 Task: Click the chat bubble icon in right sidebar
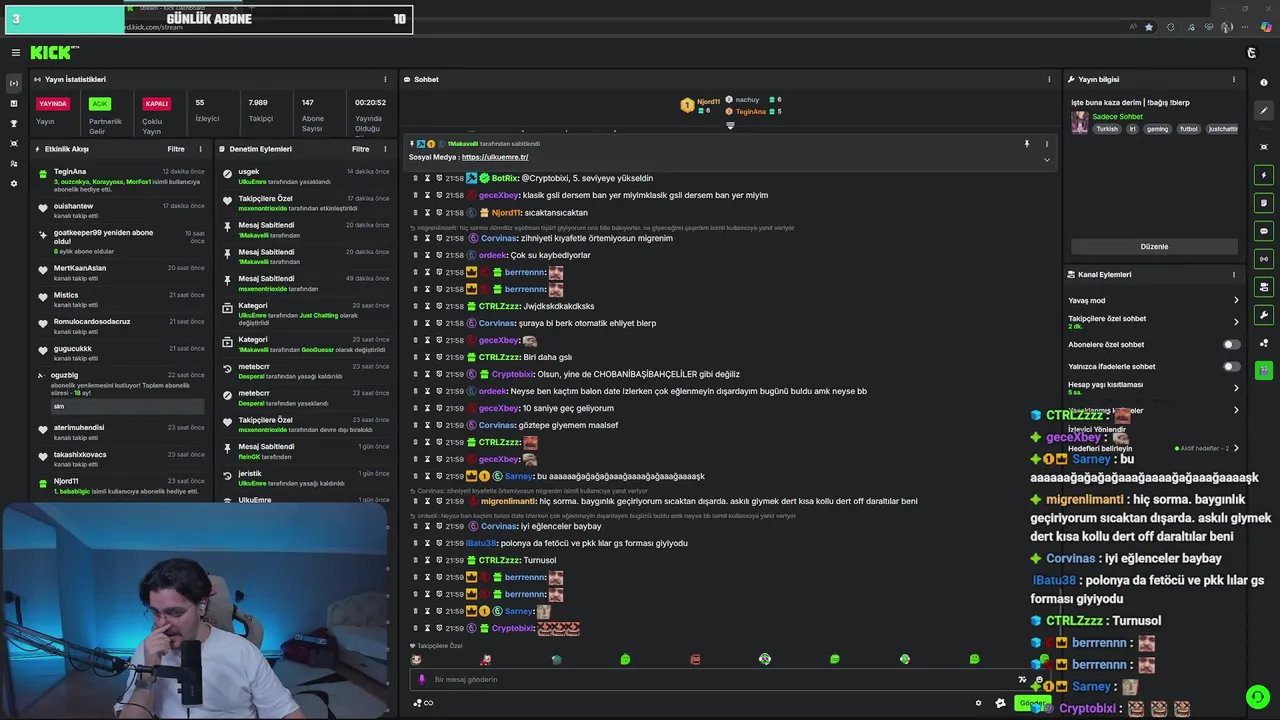1264,231
